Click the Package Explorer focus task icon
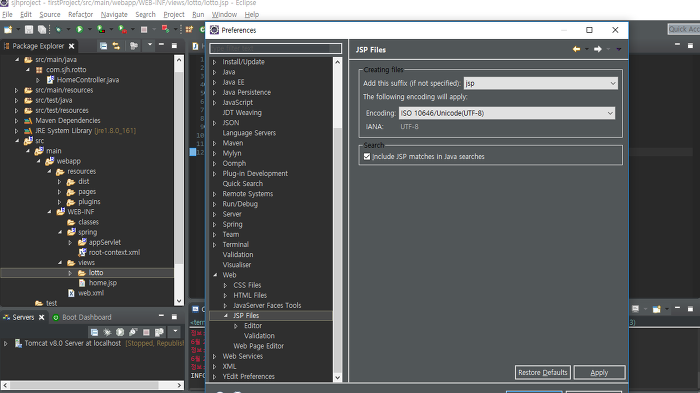 point(133,46)
